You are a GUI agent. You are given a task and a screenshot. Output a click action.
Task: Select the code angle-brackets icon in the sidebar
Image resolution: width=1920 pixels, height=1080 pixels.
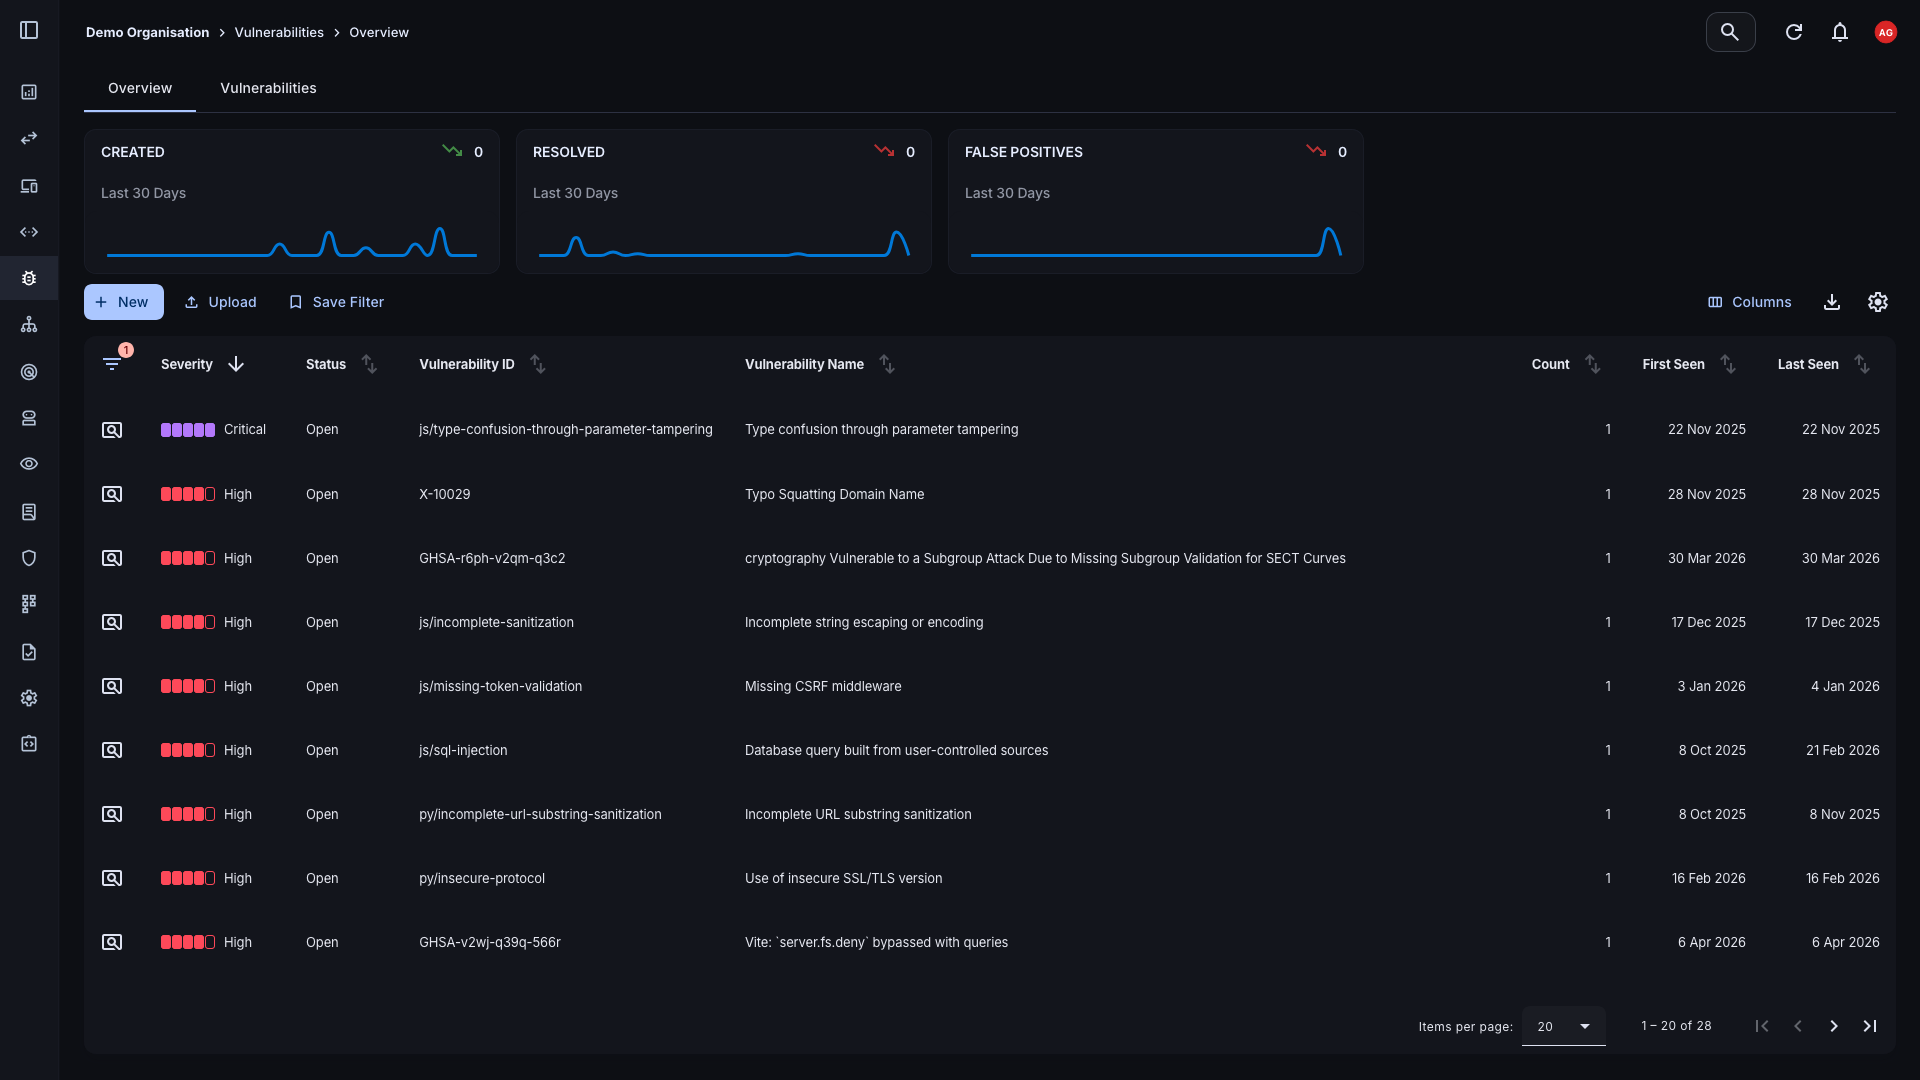point(29,231)
